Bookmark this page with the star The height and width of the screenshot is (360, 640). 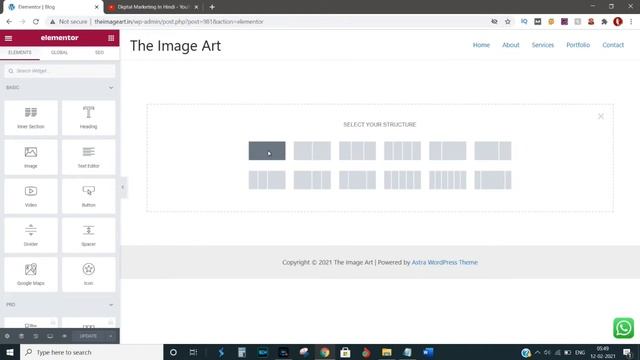pos(507,22)
